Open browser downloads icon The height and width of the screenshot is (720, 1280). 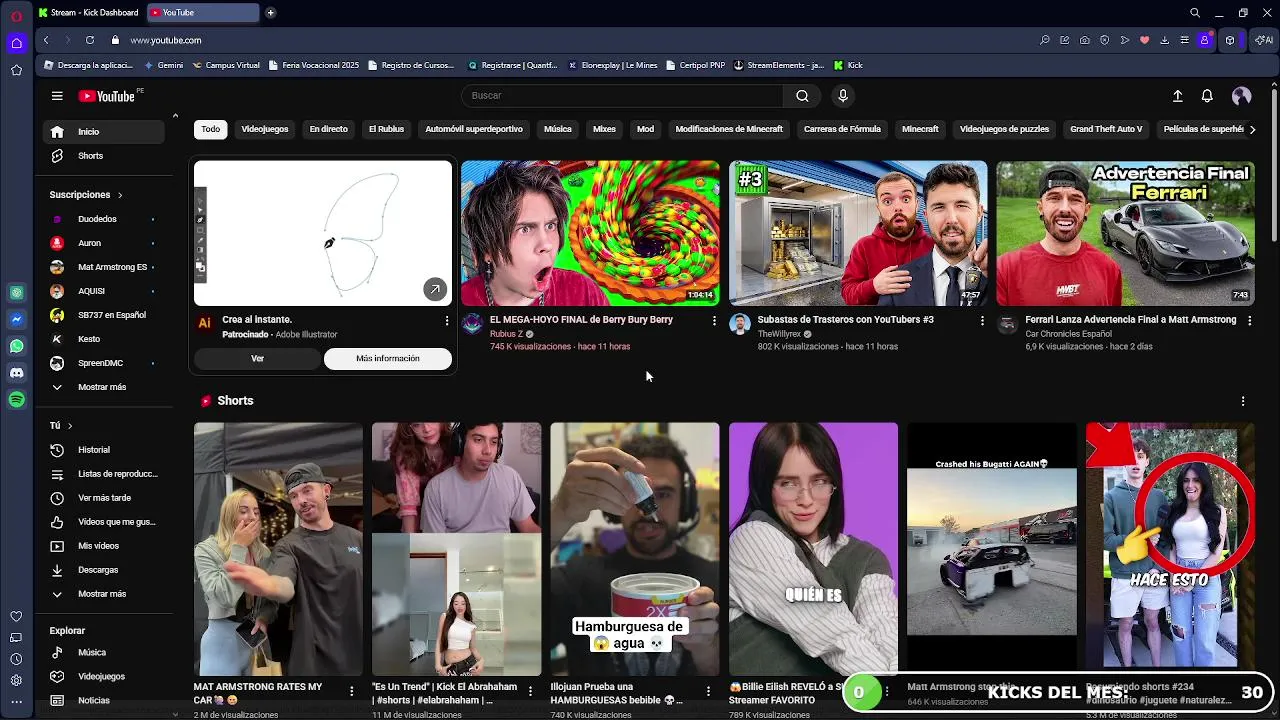pos(1164,40)
